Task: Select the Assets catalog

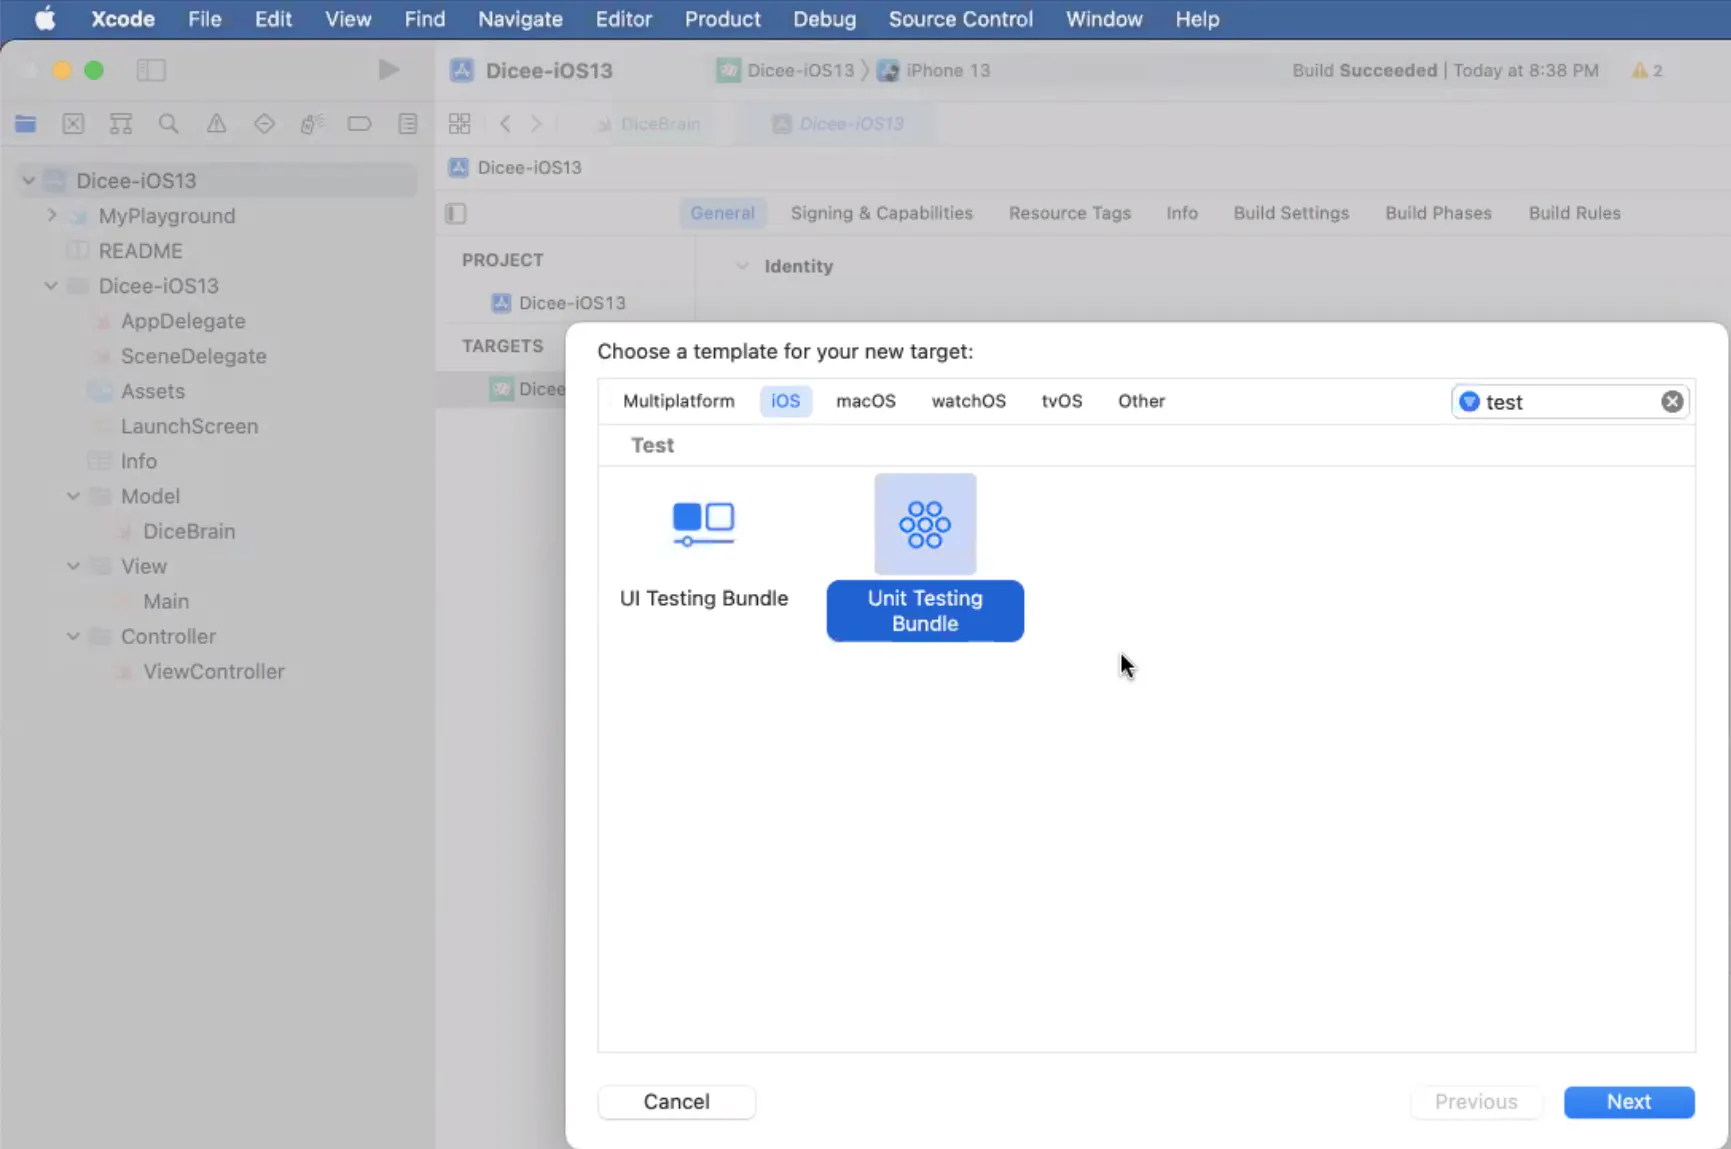Action: tap(152, 391)
